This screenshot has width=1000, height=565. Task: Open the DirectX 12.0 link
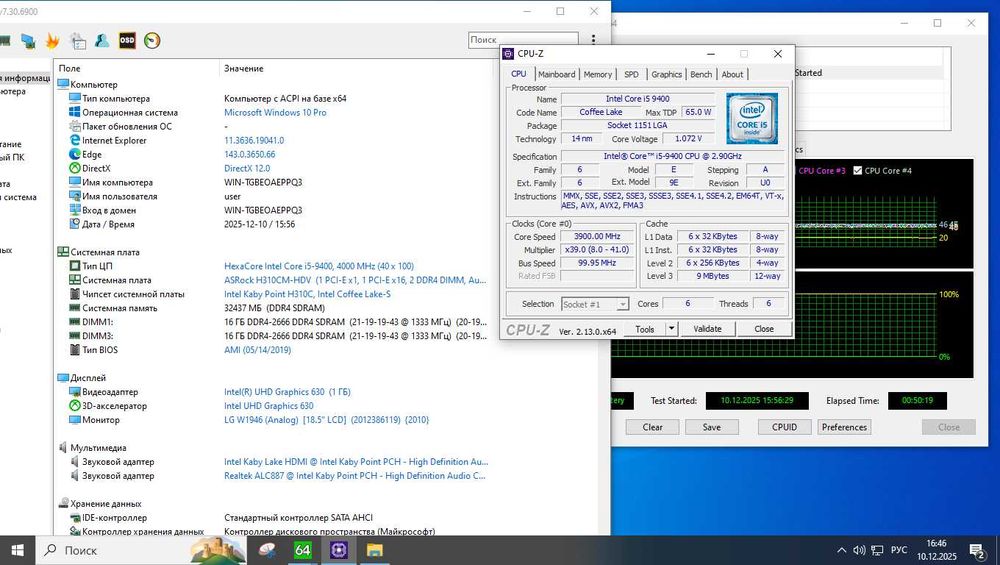(x=247, y=168)
